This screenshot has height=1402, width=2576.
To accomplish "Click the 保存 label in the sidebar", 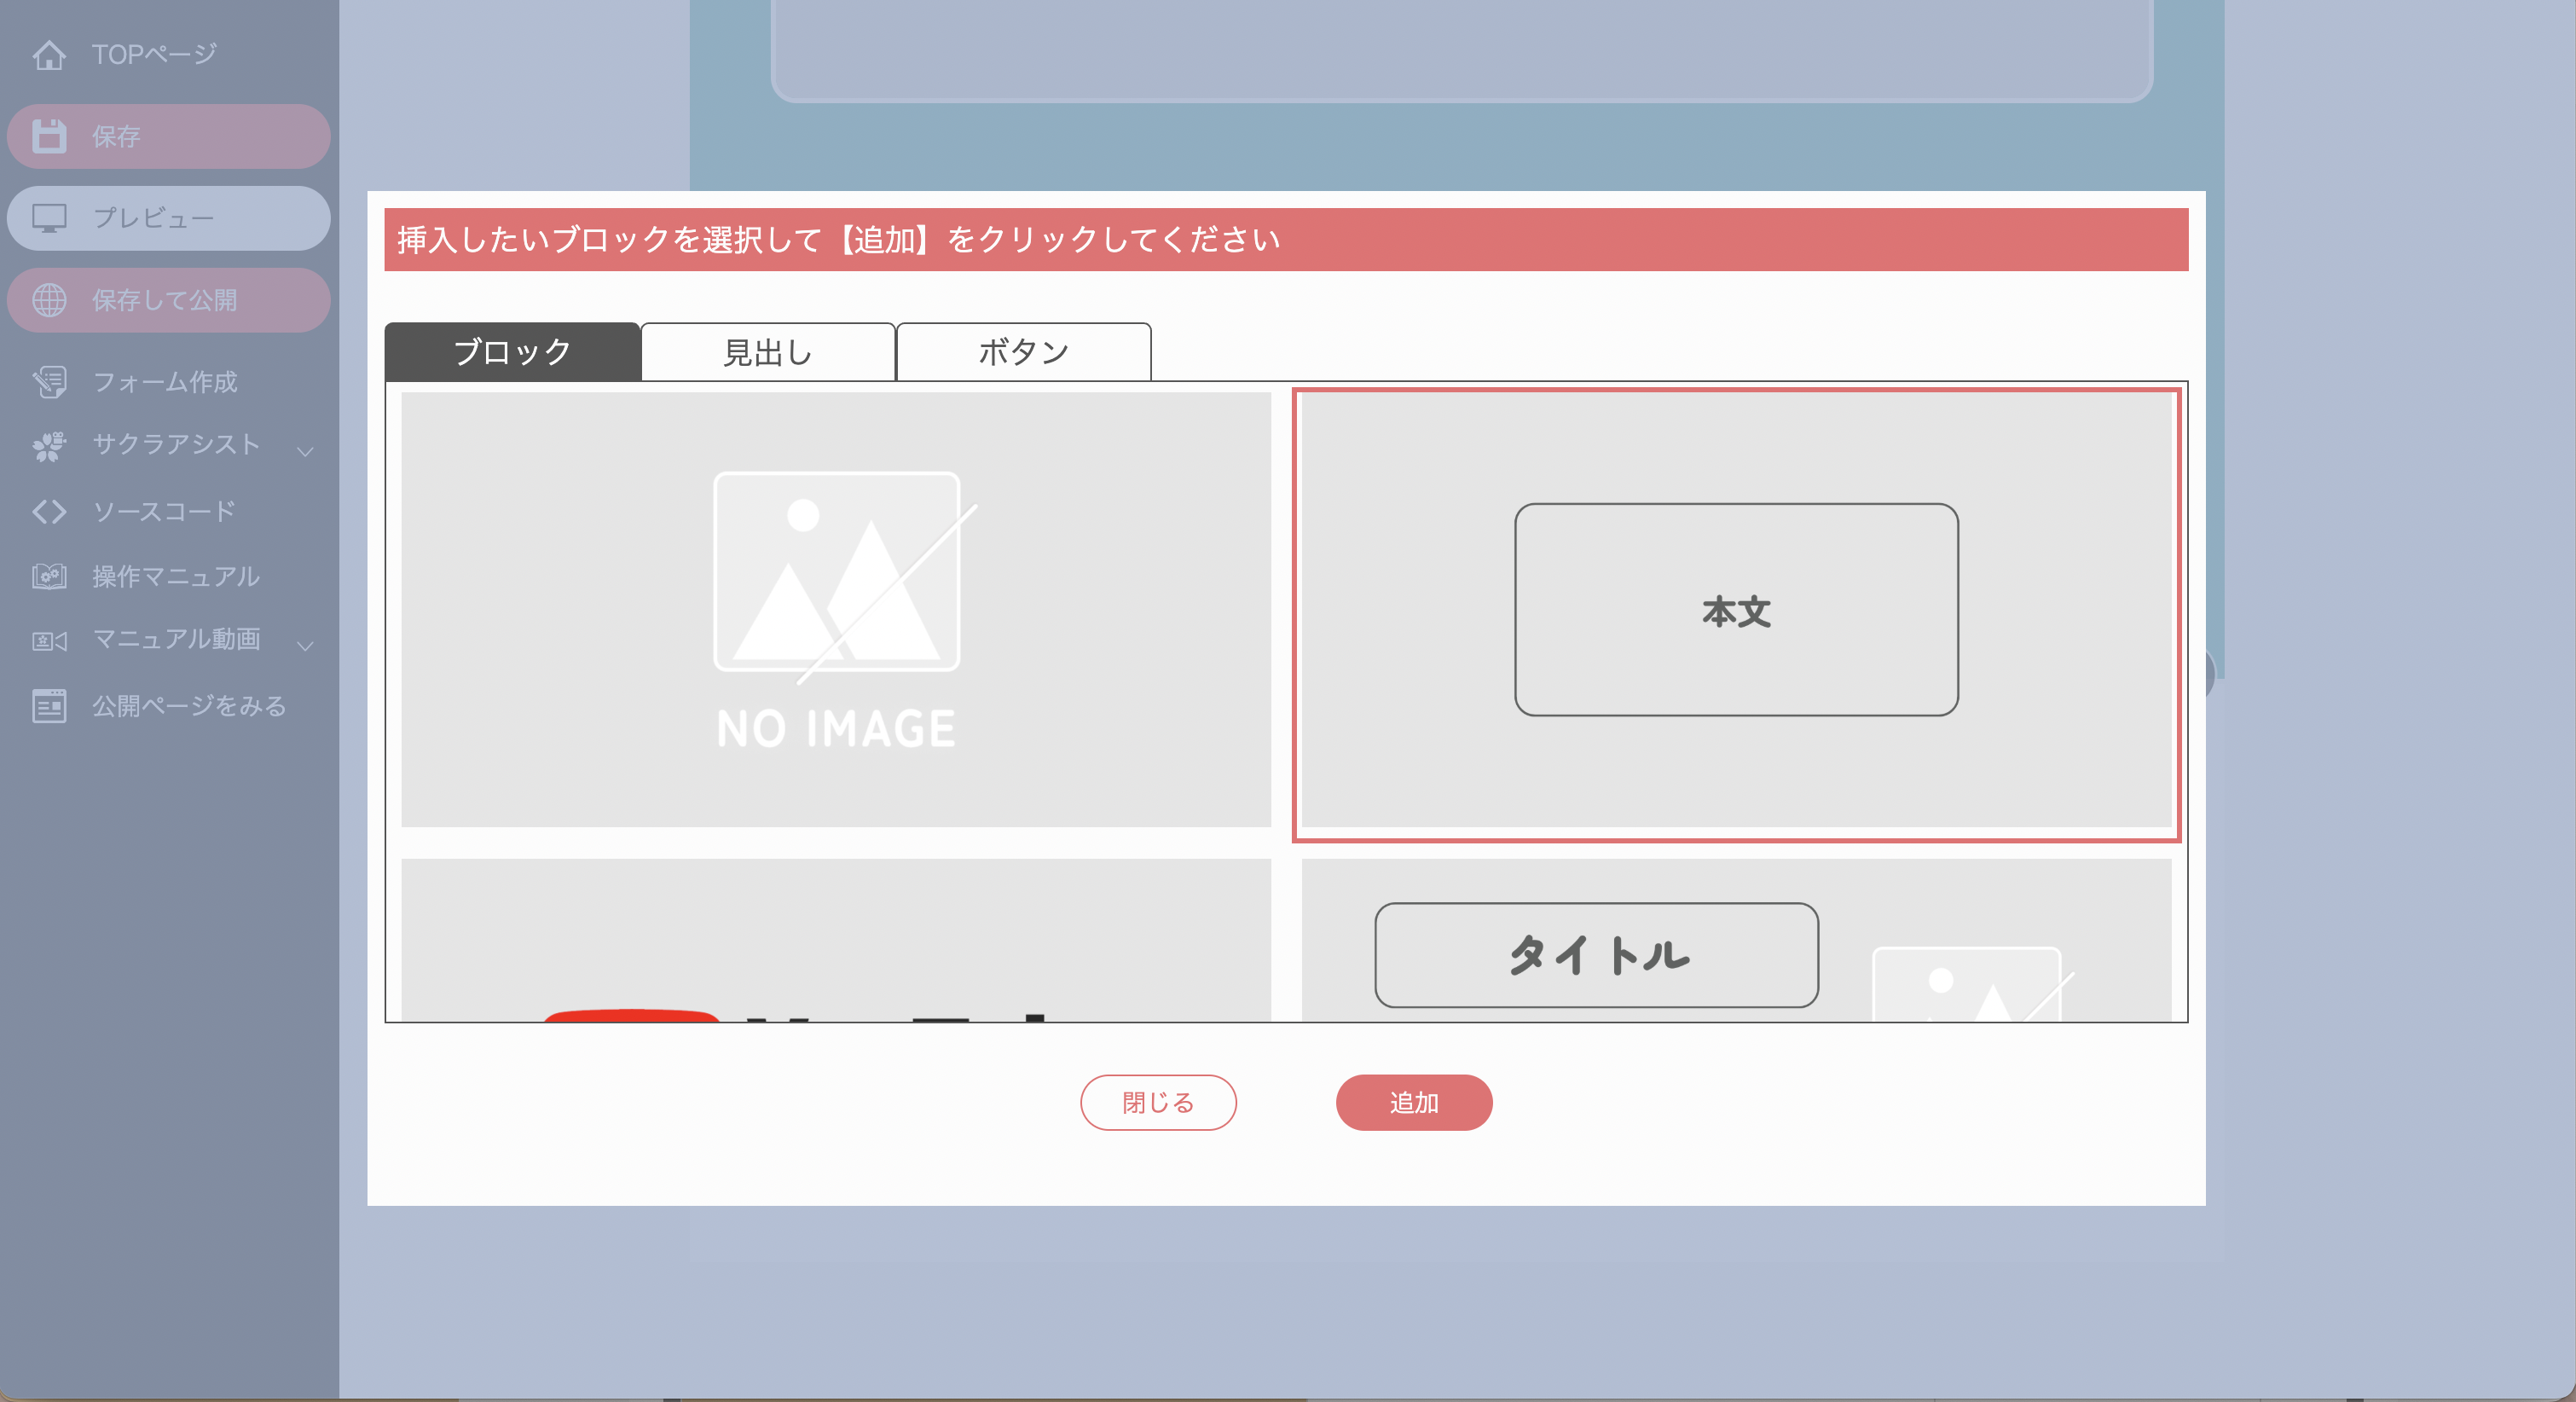I will point(116,136).
